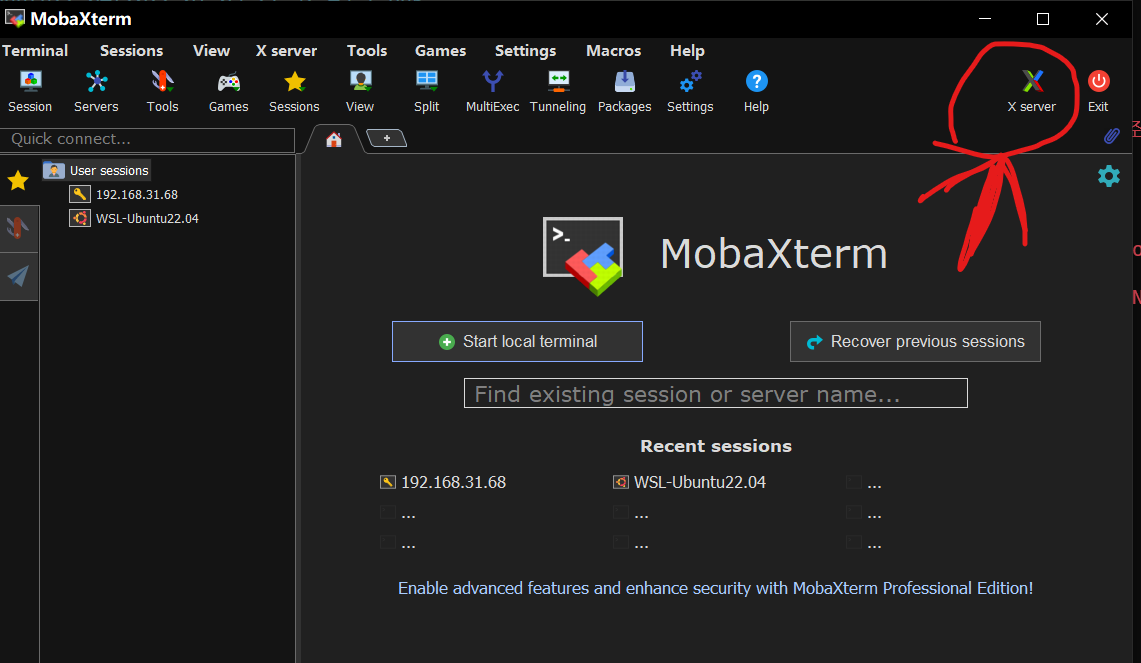Click the paperclip attach icon
Viewport: 1141px width, 663px height.
[1111, 135]
